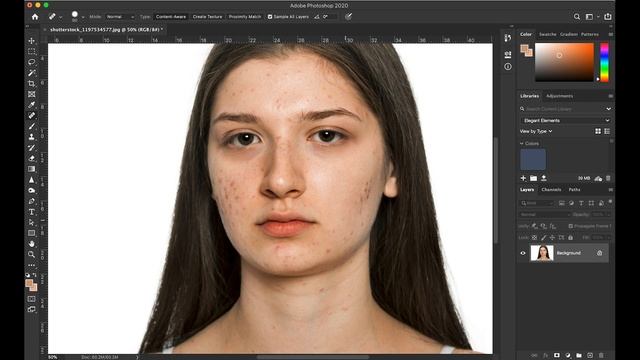Screen dimensions: 640x360
Task: Click the foreground color swatch in toolbox
Action: (29, 284)
